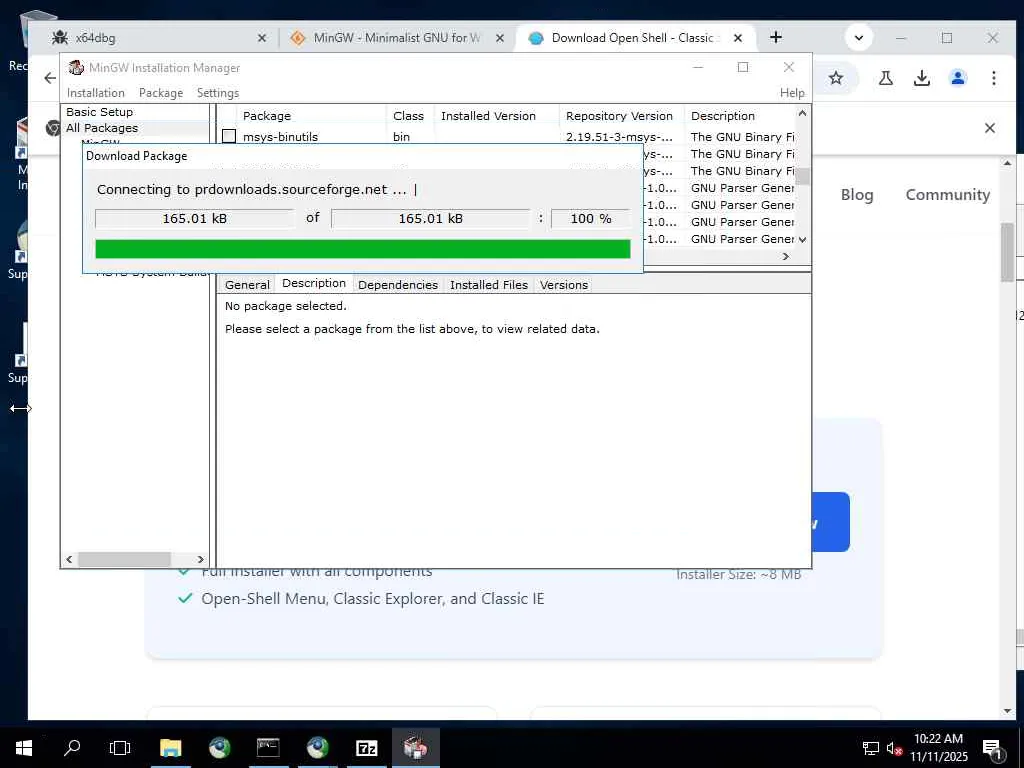The width and height of the screenshot is (1024, 768).
Task: Open the network icon in the system tray
Action: (871, 748)
